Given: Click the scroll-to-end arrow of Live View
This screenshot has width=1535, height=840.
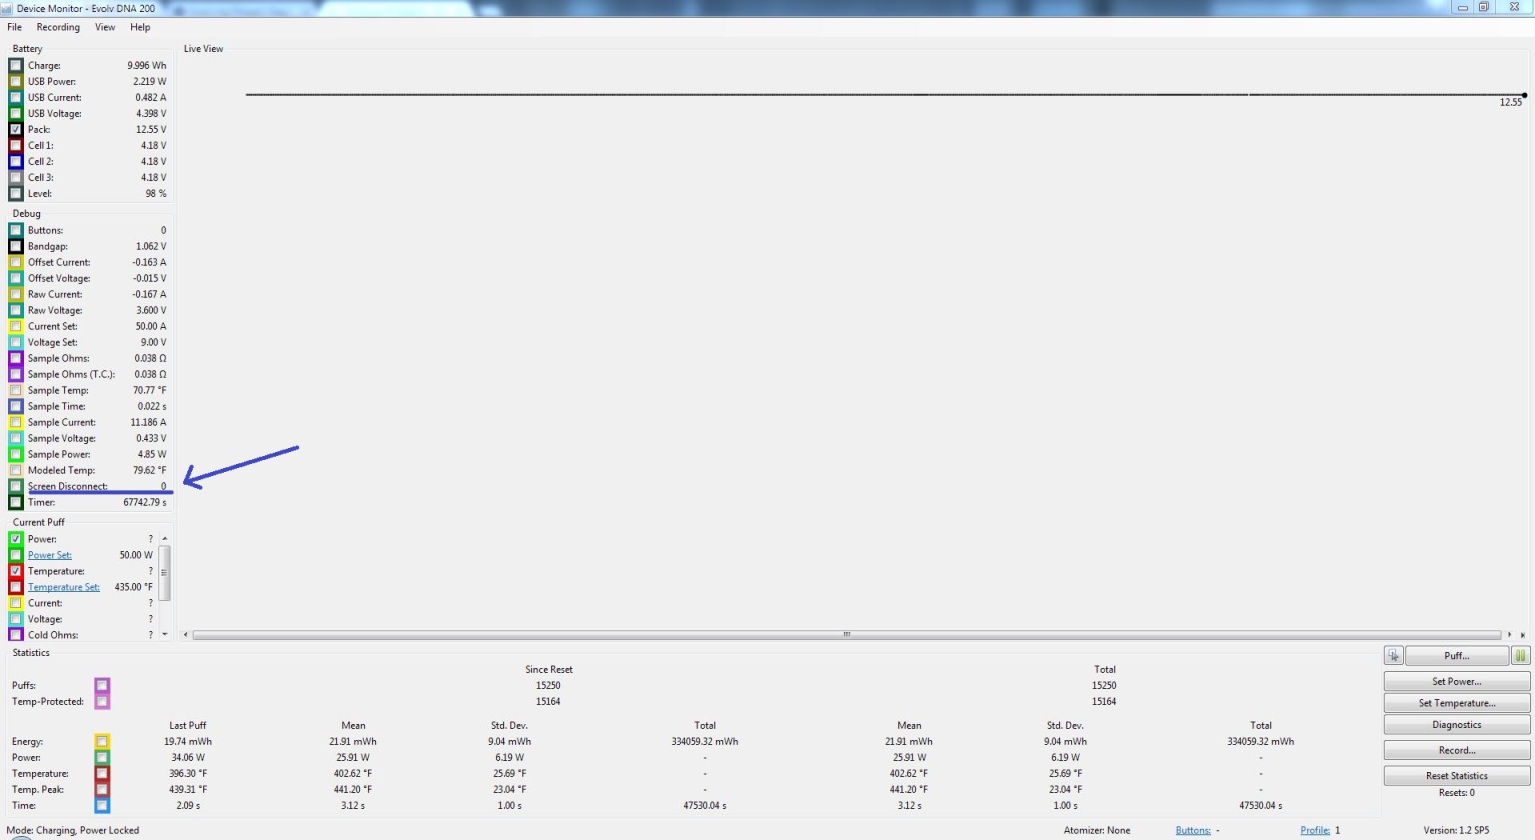Looking at the screenshot, I should [x=1523, y=635].
